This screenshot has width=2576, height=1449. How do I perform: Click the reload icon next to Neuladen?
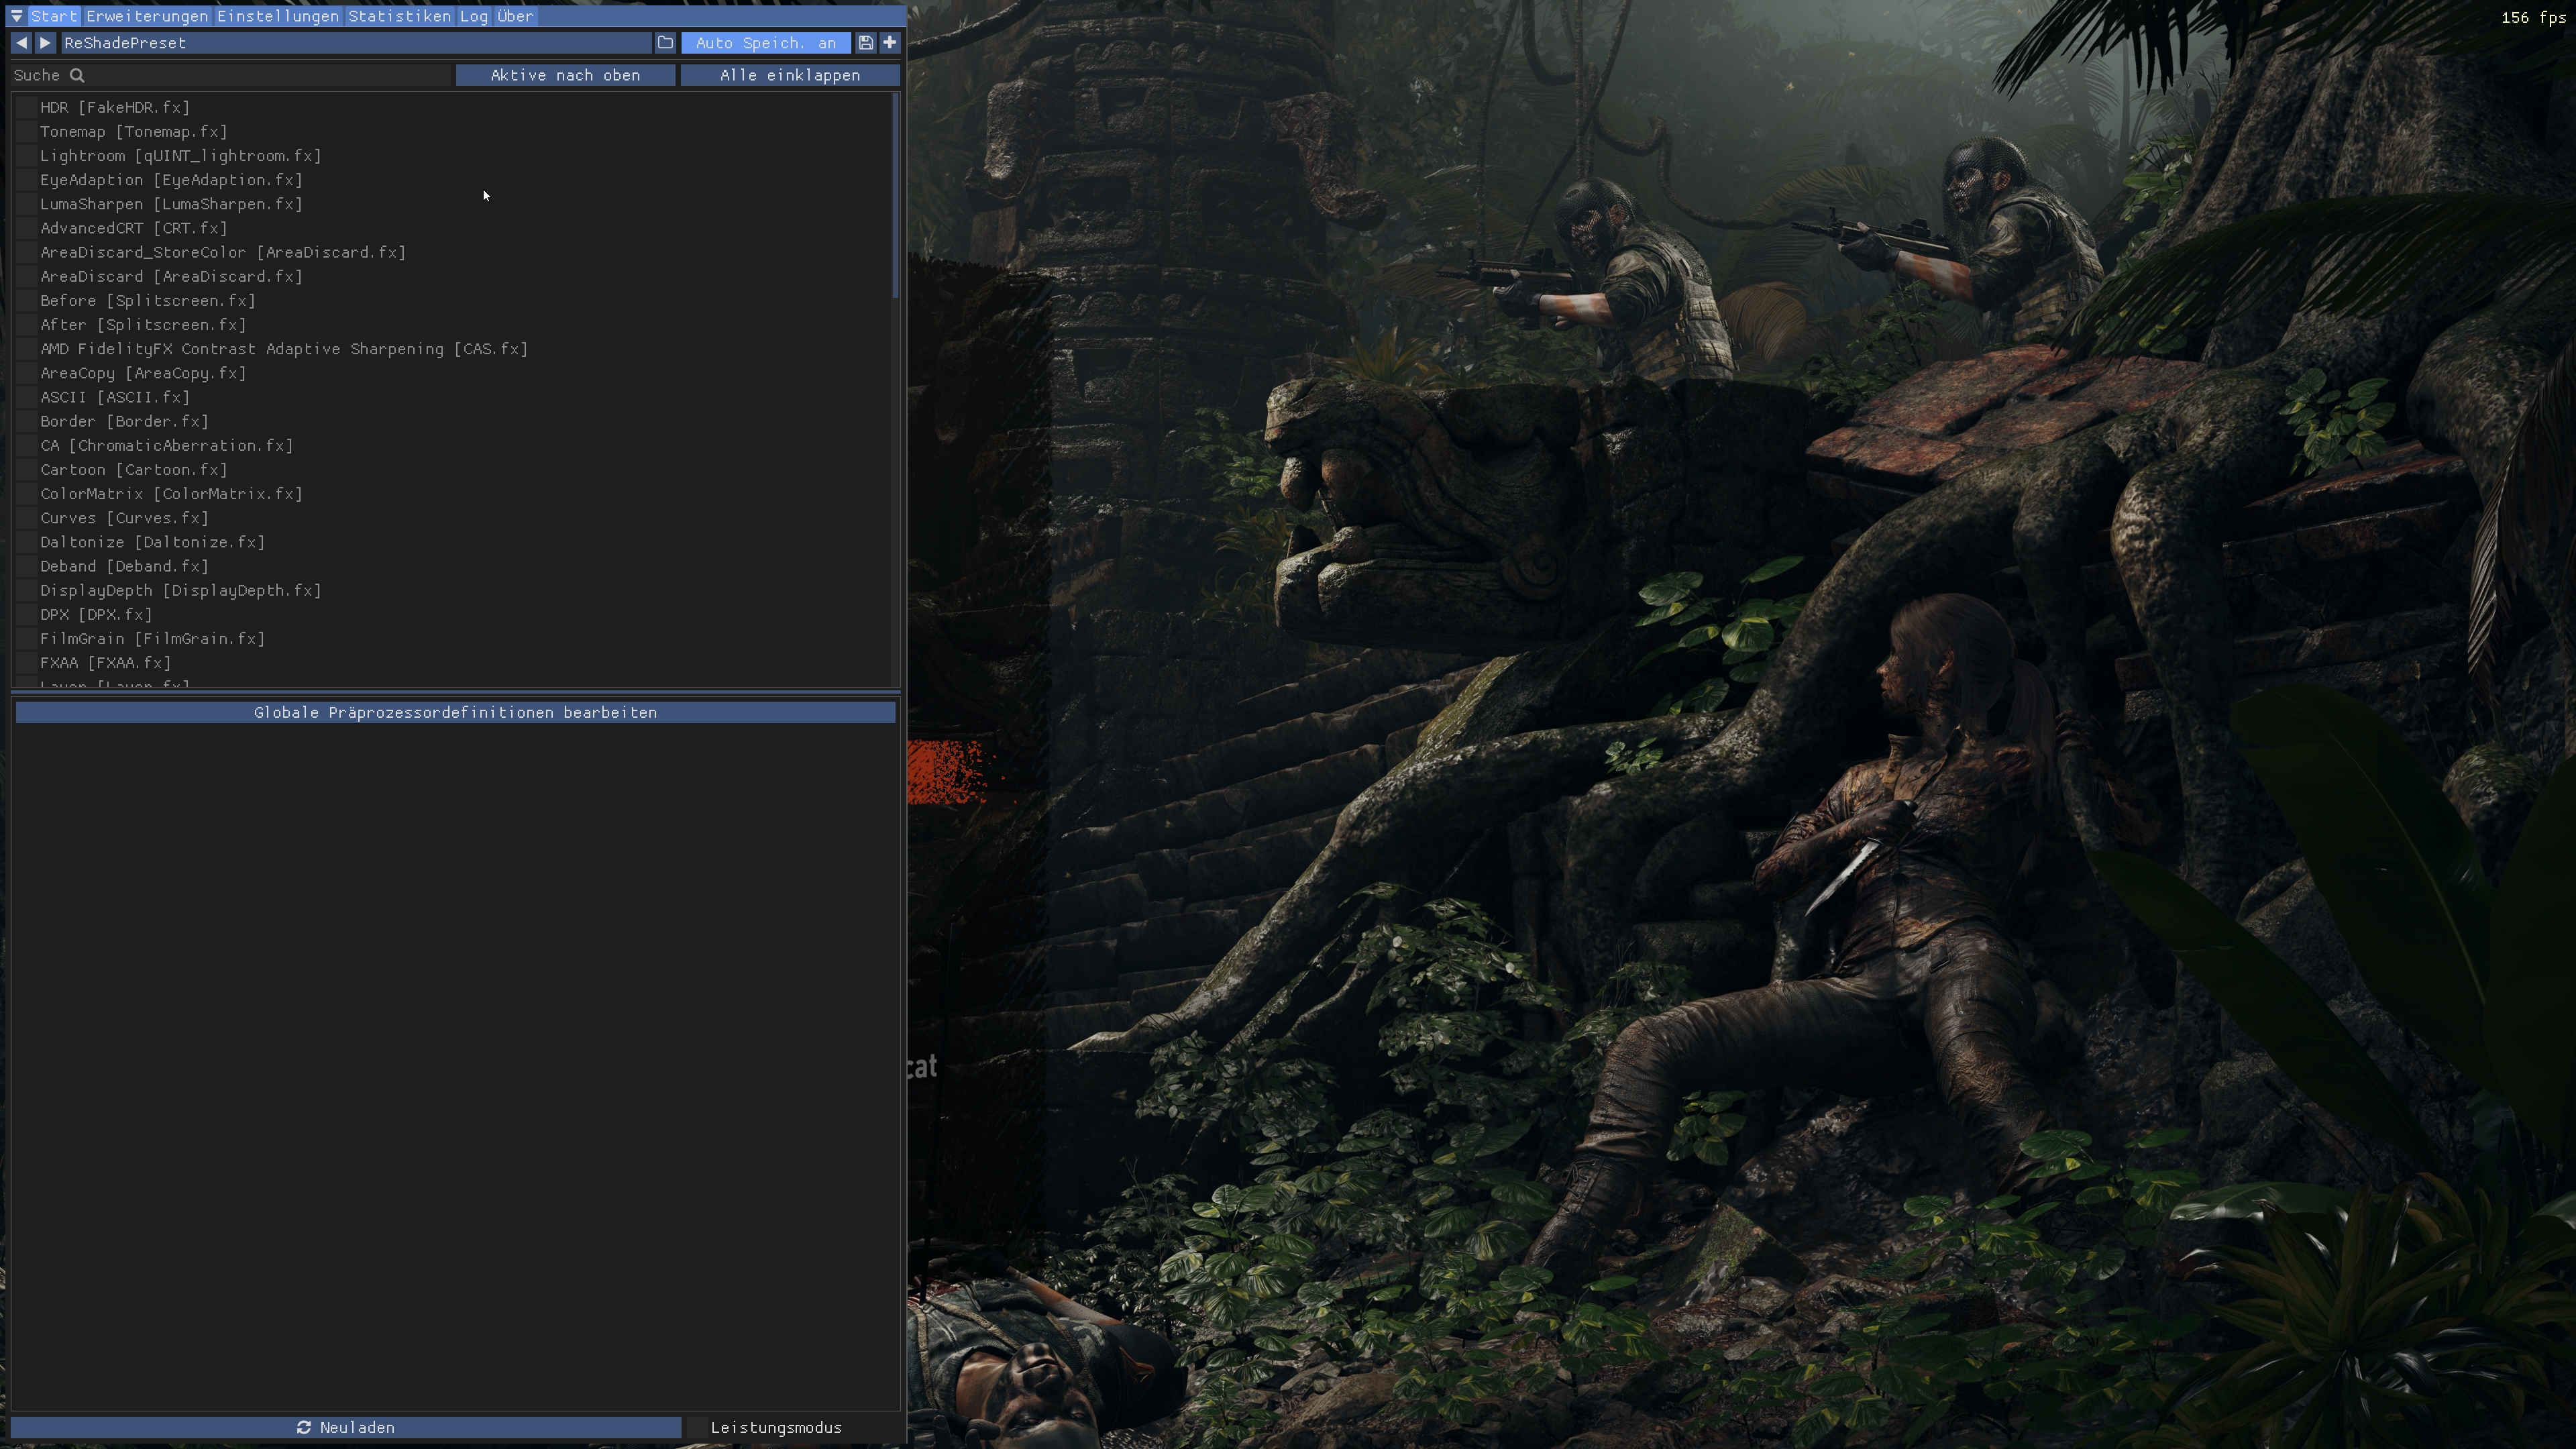pos(304,1427)
